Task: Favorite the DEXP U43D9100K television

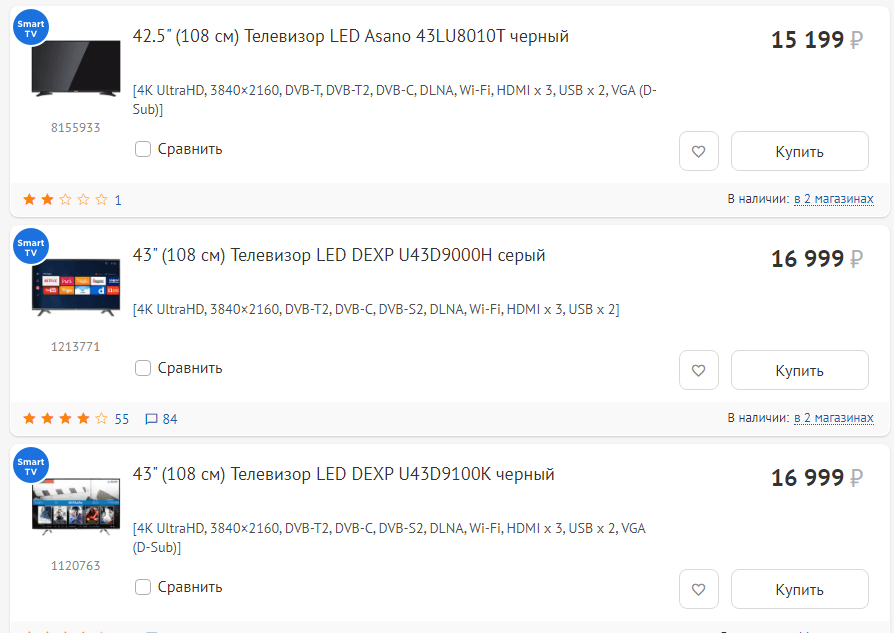Action: click(699, 589)
